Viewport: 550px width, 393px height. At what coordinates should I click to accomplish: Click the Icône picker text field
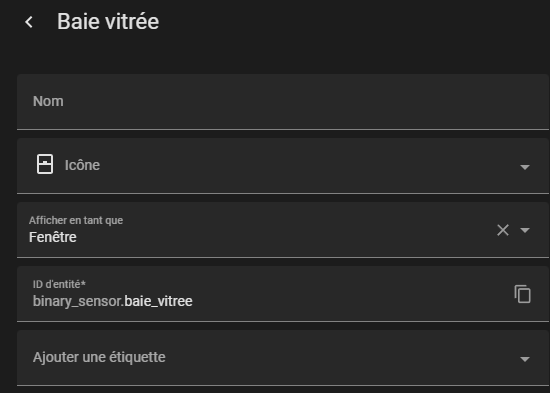[283, 166]
